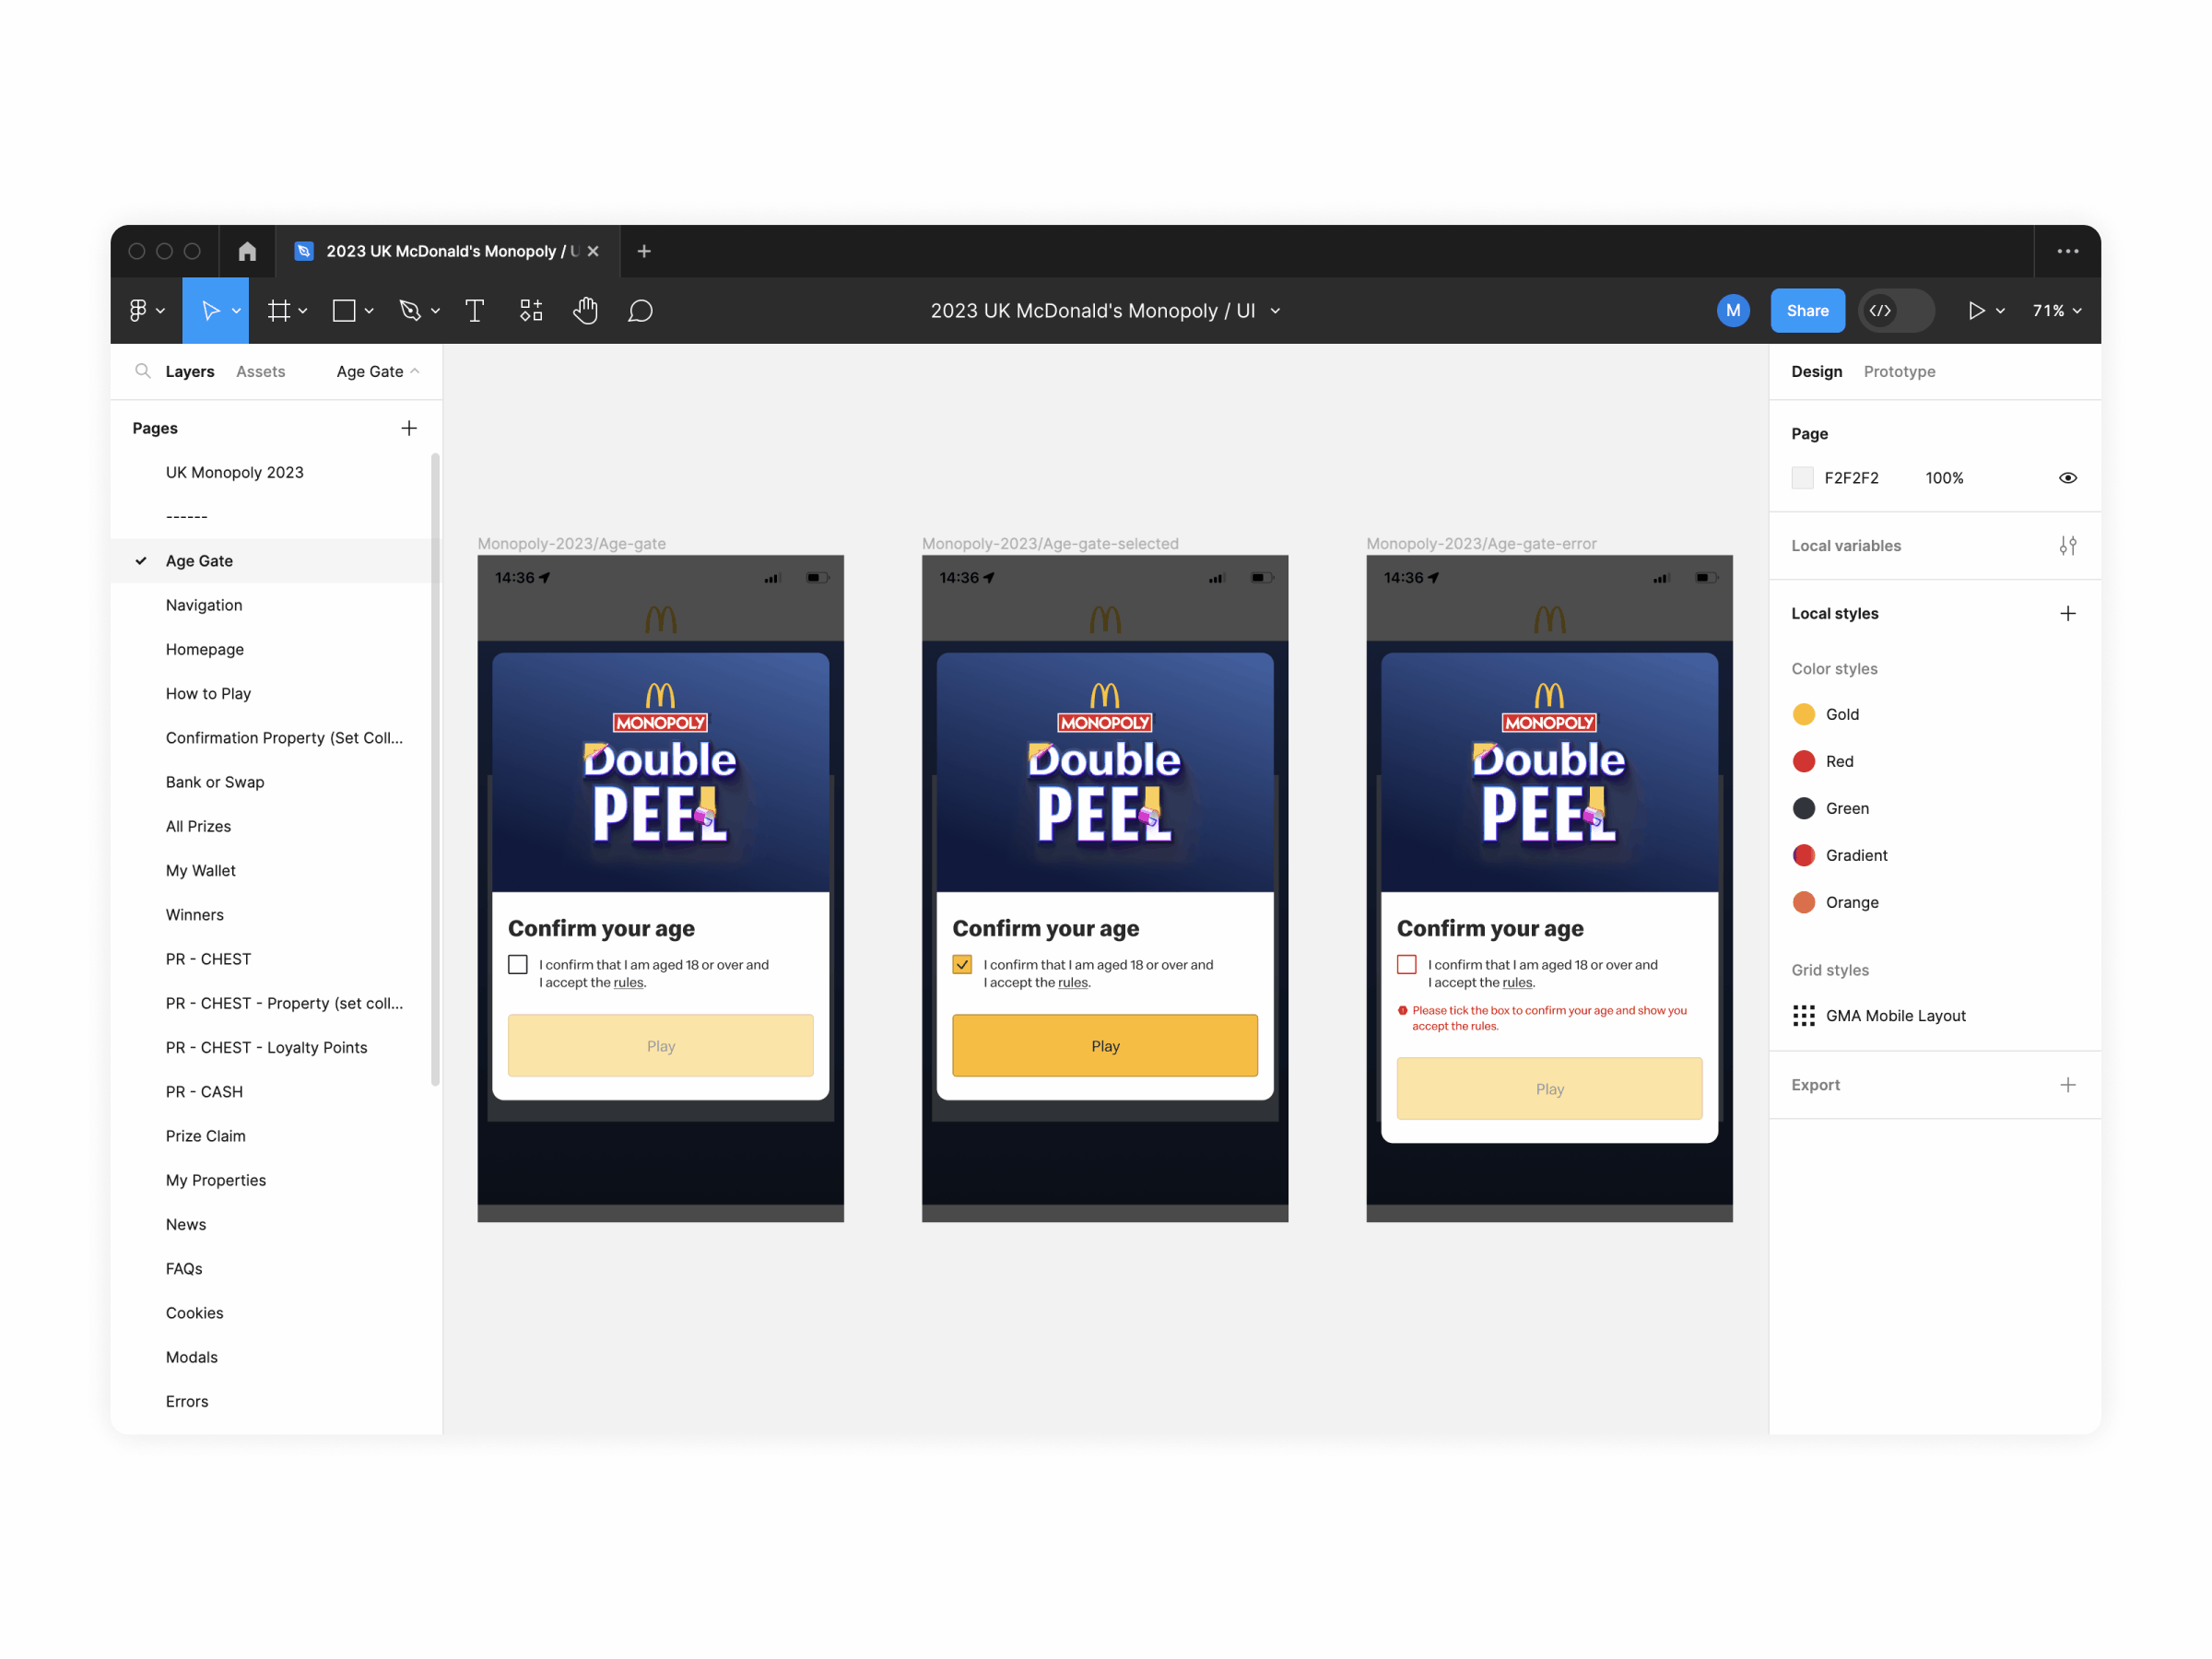Open the main menu chevron
2212x1659 pixels.
click(x=160, y=312)
